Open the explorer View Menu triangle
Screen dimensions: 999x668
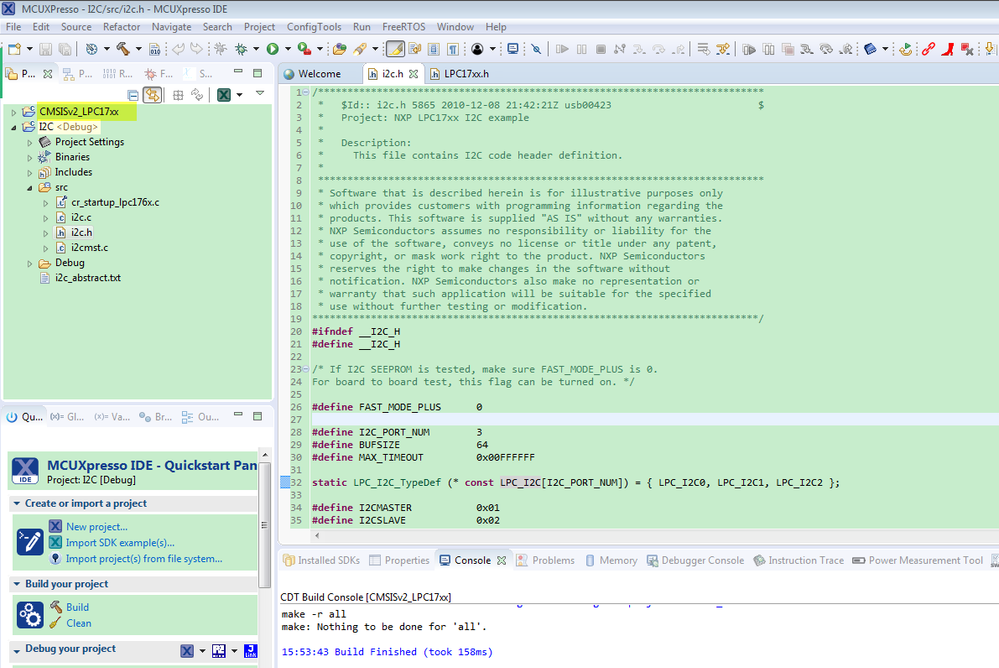tap(260, 93)
